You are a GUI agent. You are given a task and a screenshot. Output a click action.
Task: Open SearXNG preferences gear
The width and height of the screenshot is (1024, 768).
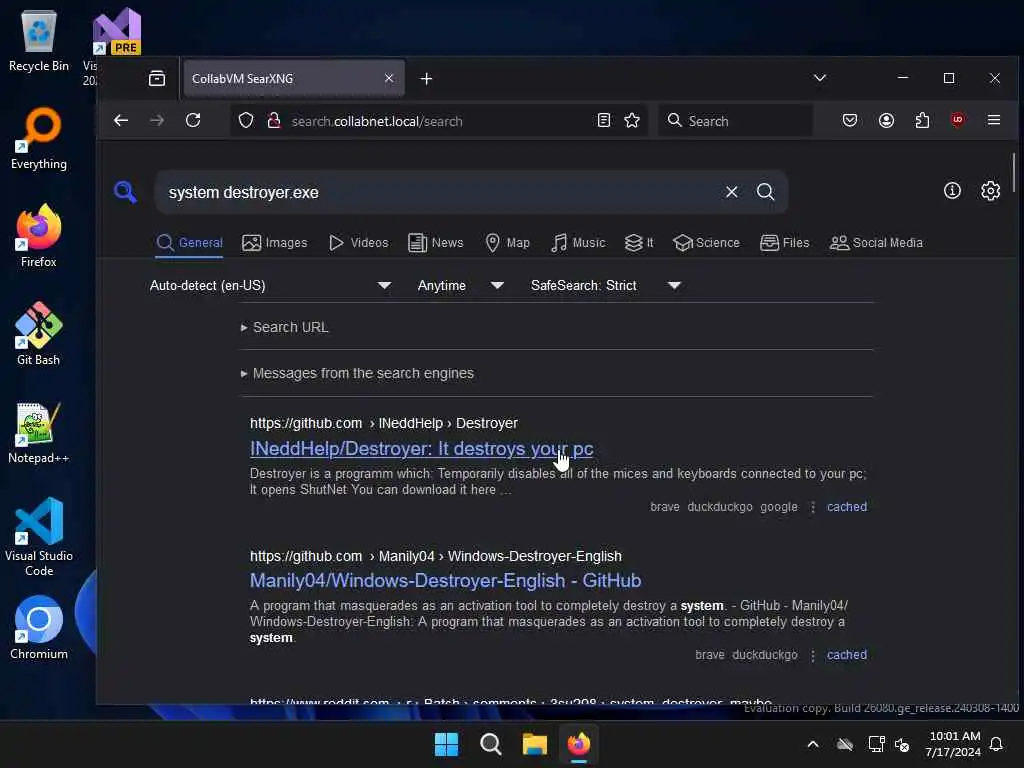[990, 191]
